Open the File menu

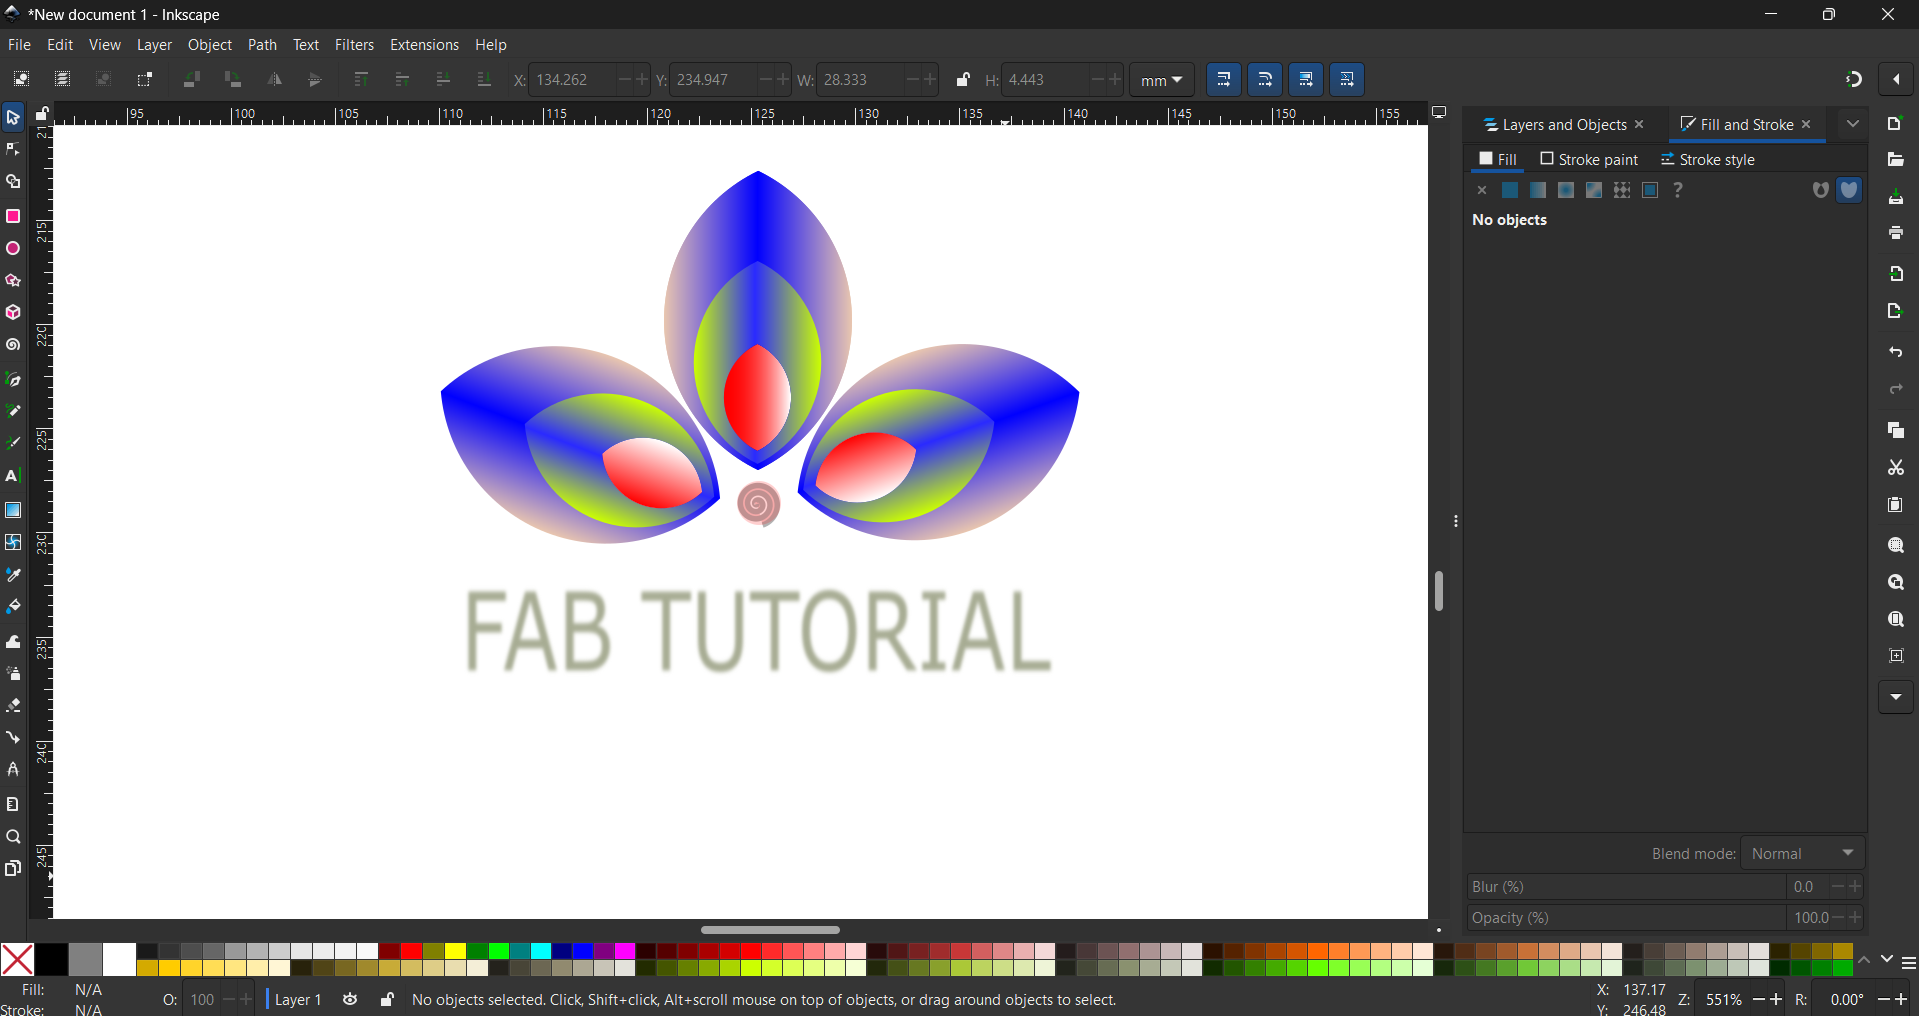point(19,45)
